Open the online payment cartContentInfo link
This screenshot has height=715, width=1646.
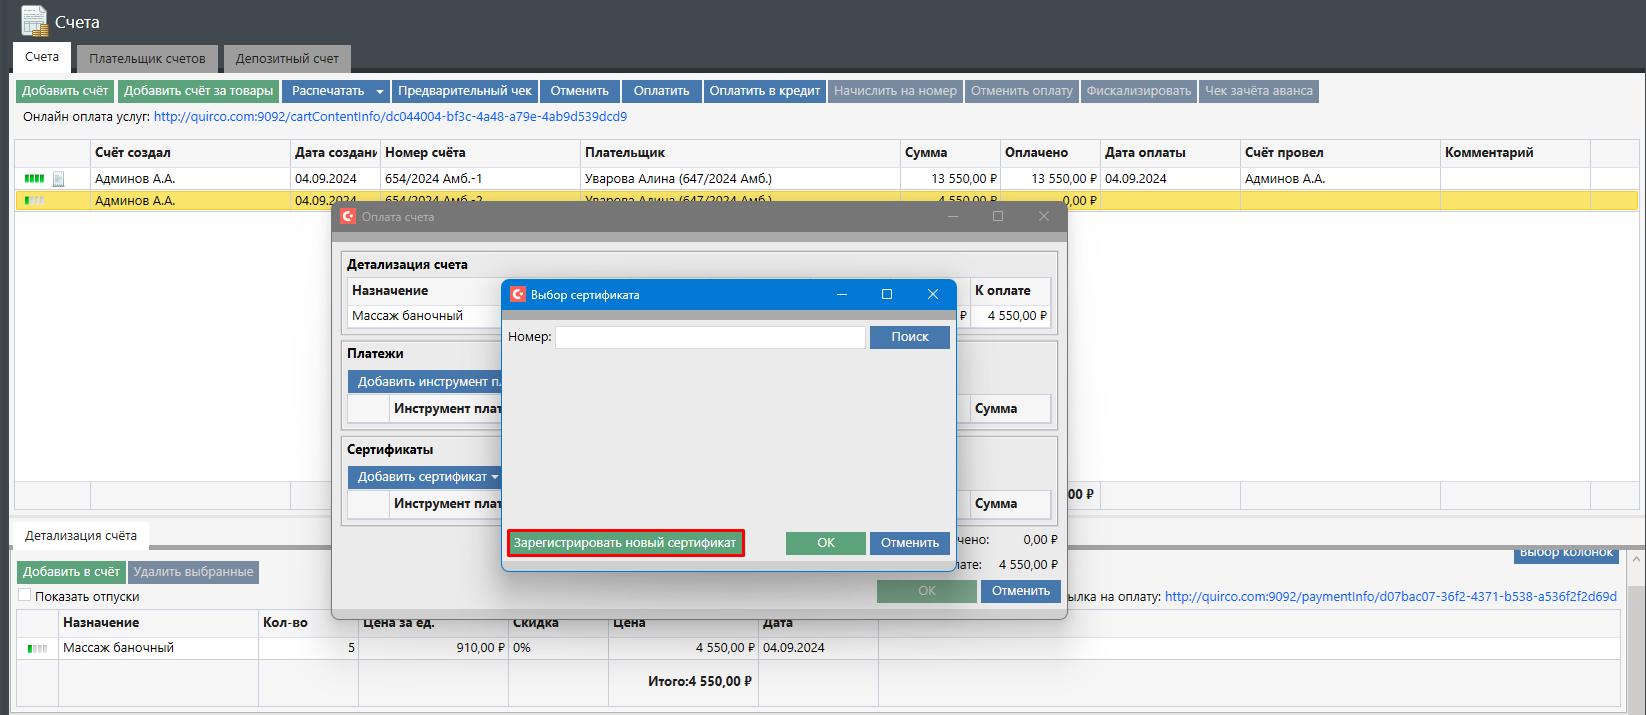[x=390, y=117]
